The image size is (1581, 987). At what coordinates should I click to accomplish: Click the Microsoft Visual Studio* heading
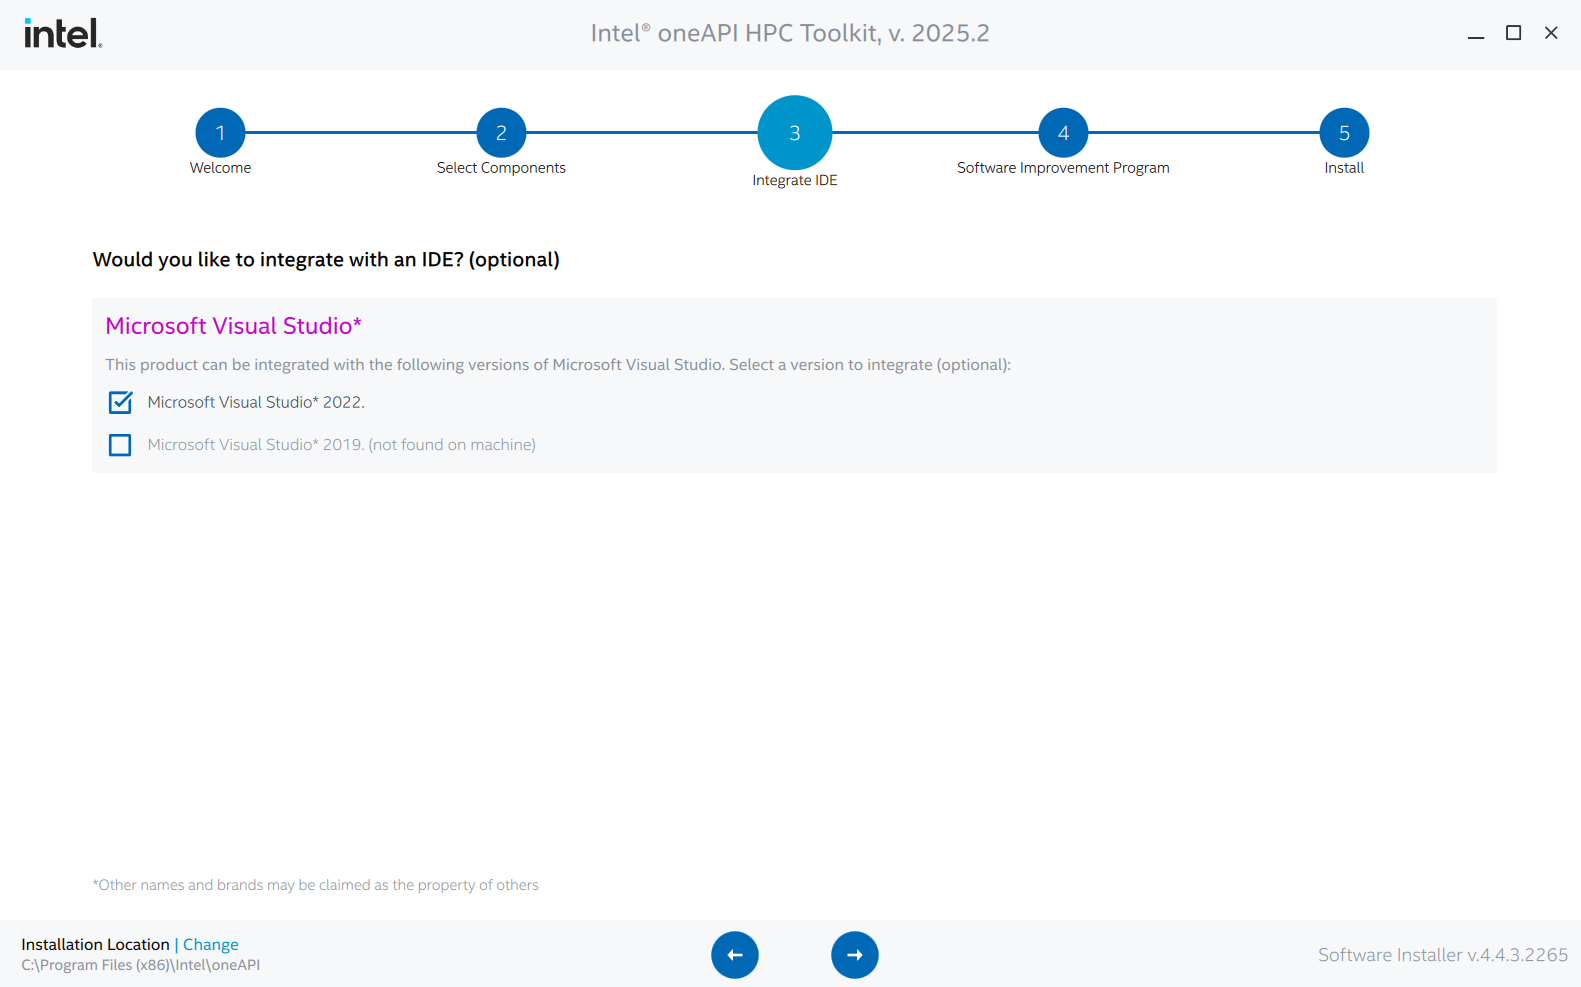click(x=233, y=326)
